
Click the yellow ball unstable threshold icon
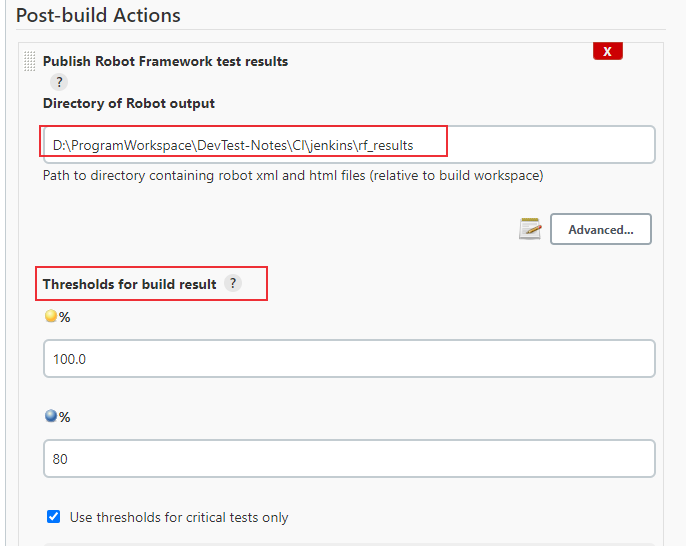[x=51, y=316]
